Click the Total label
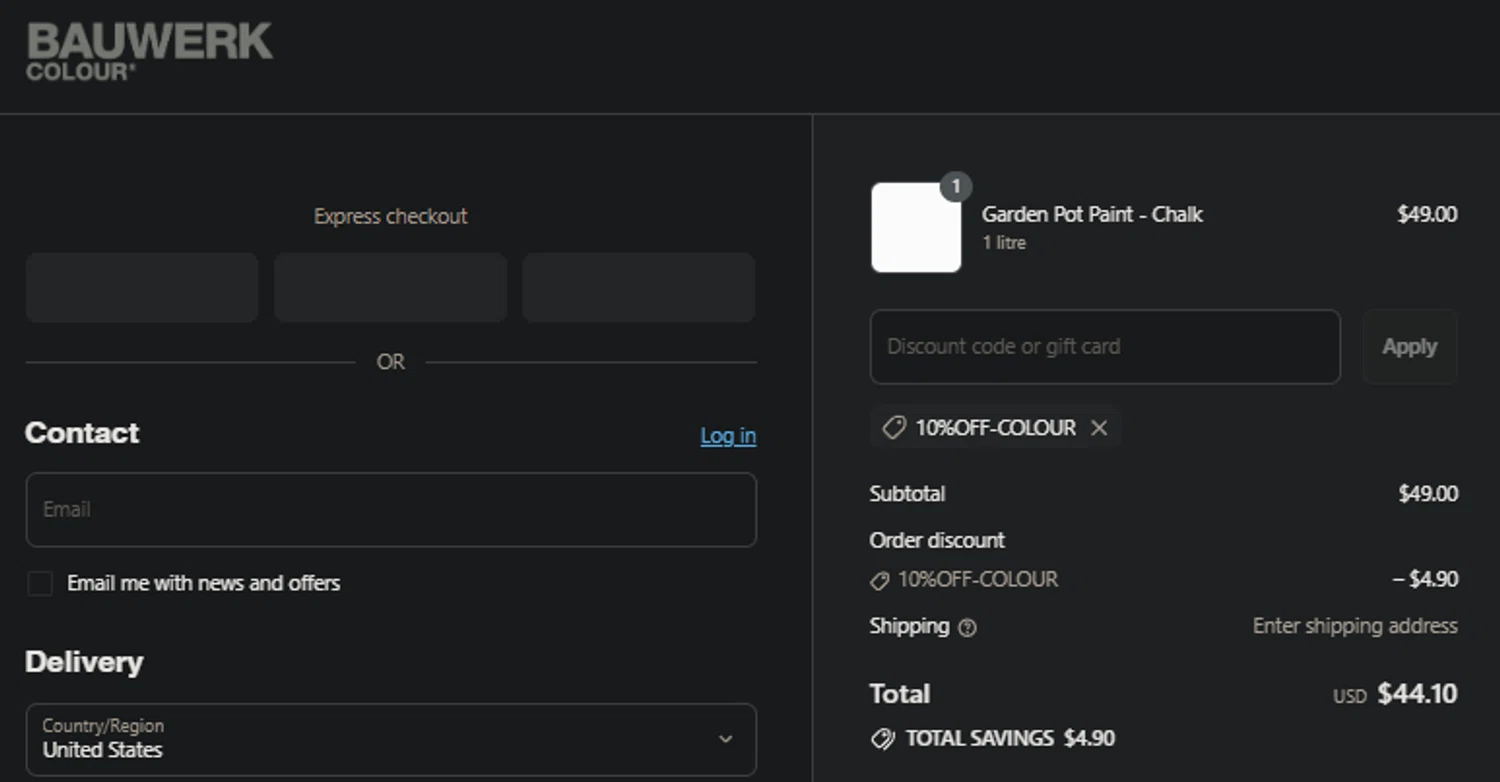This screenshot has height=782, width=1500. click(x=900, y=694)
